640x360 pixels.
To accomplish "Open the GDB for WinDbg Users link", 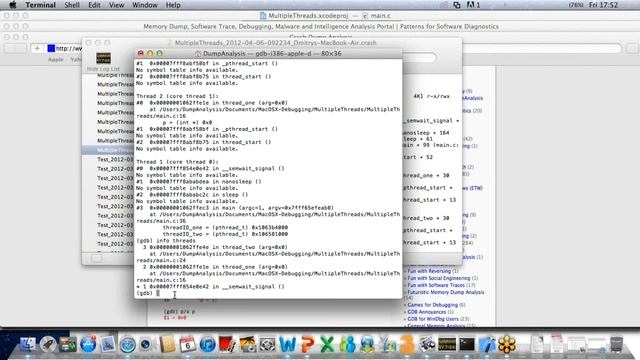I will (x=433, y=319).
